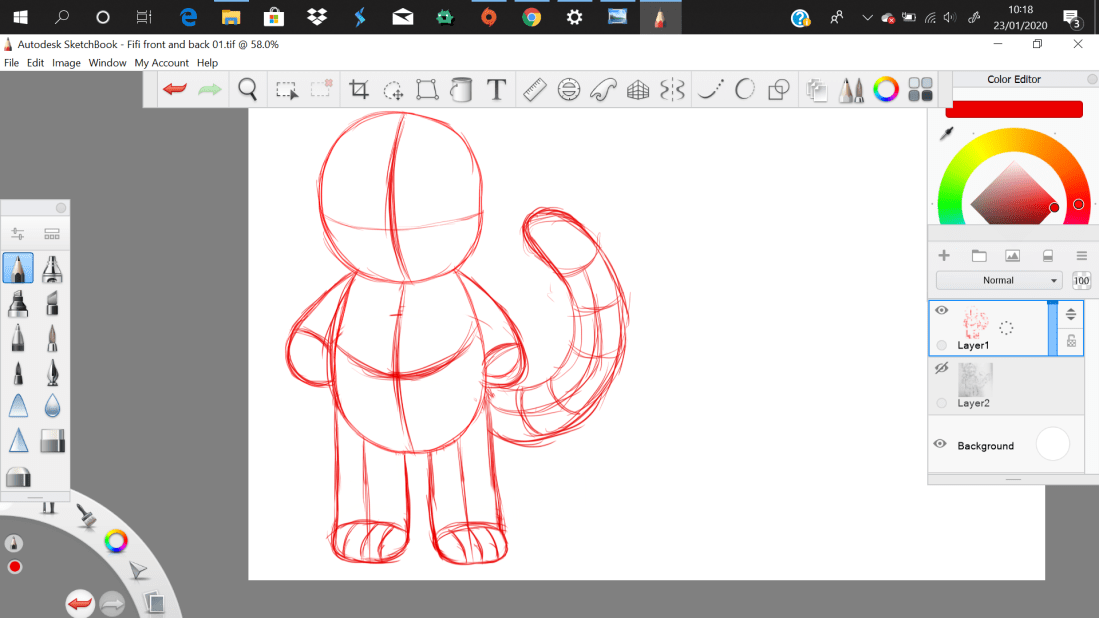1099x618 pixels.
Task: Pick the Pencil brush in palette
Action: 18,268
